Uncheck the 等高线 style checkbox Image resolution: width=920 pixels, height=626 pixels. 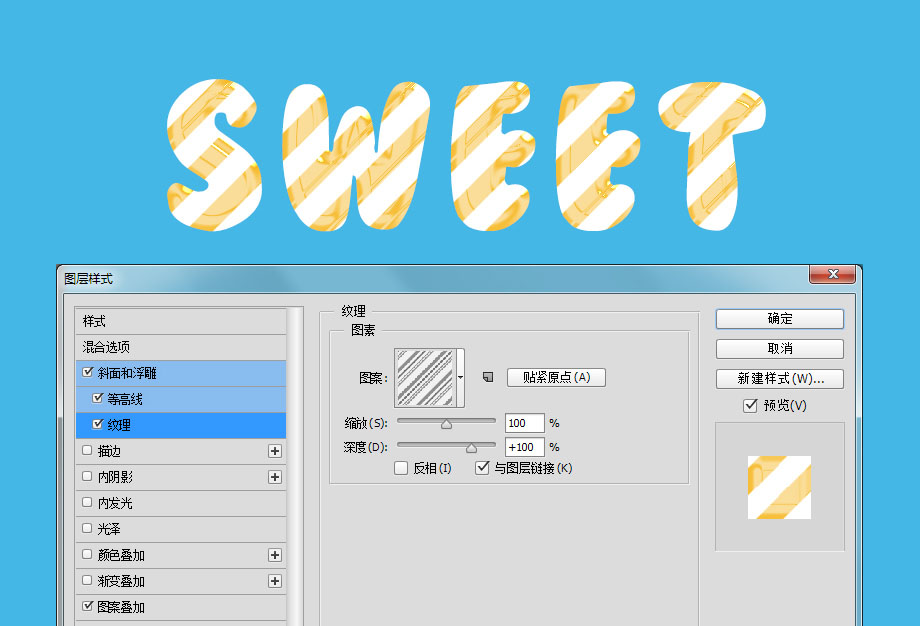tap(95, 400)
